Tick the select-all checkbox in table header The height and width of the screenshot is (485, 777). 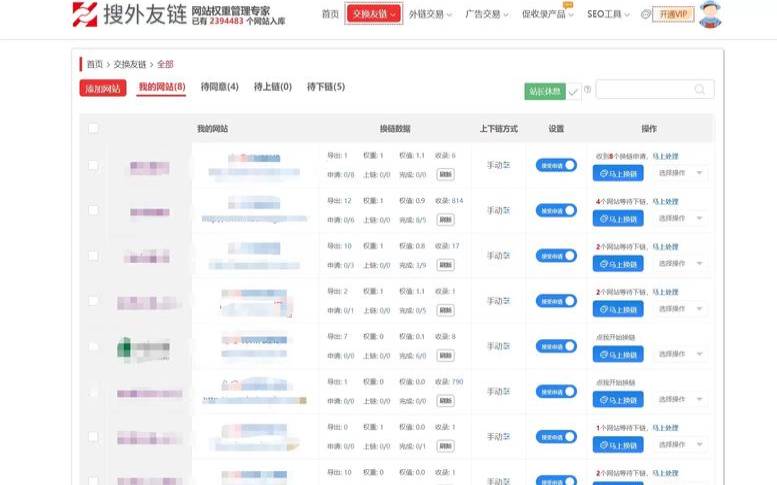coord(93,128)
